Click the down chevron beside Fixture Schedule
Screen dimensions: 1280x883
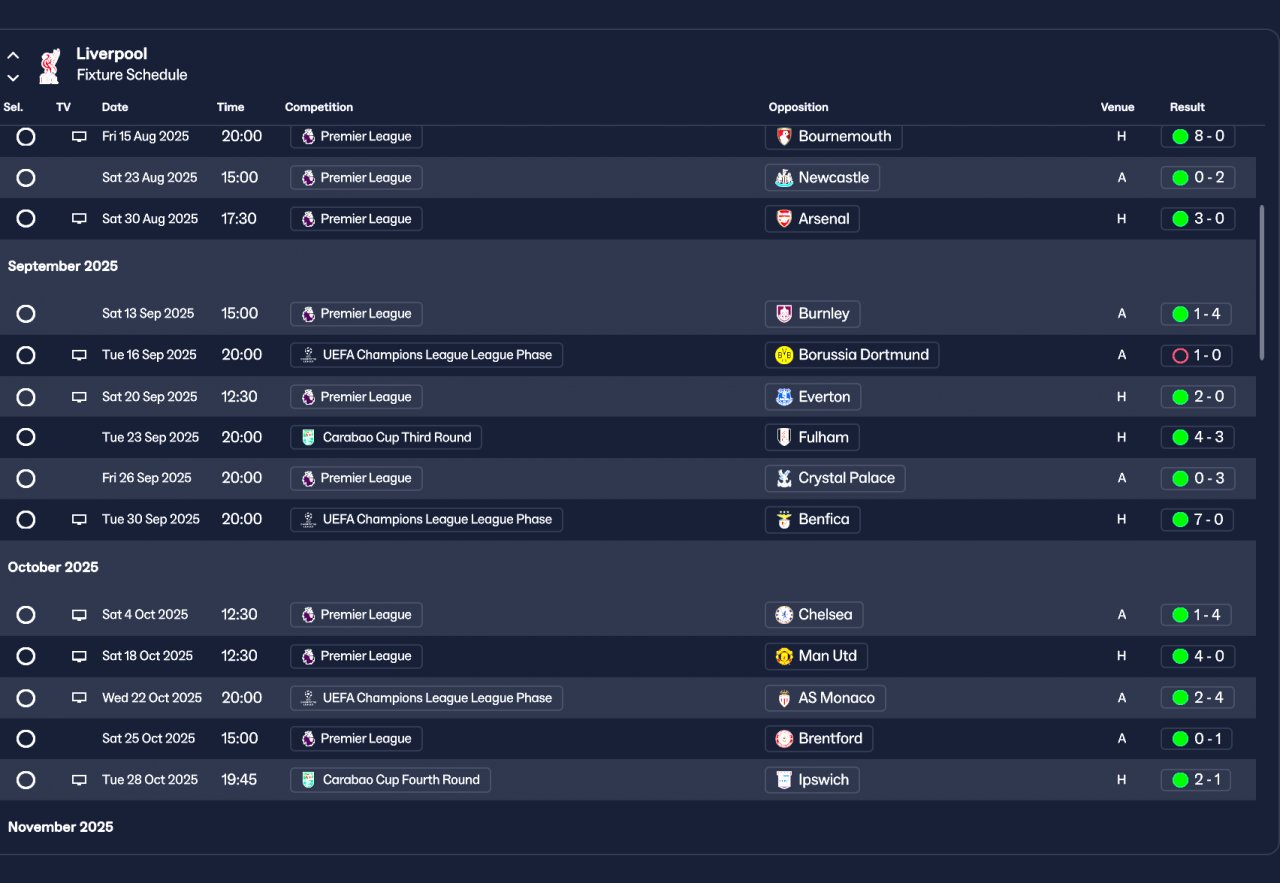13,77
